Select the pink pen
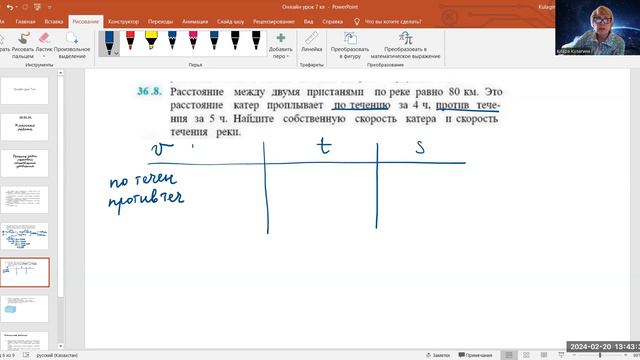This screenshot has height=360, width=640. (x=193, y=40)
